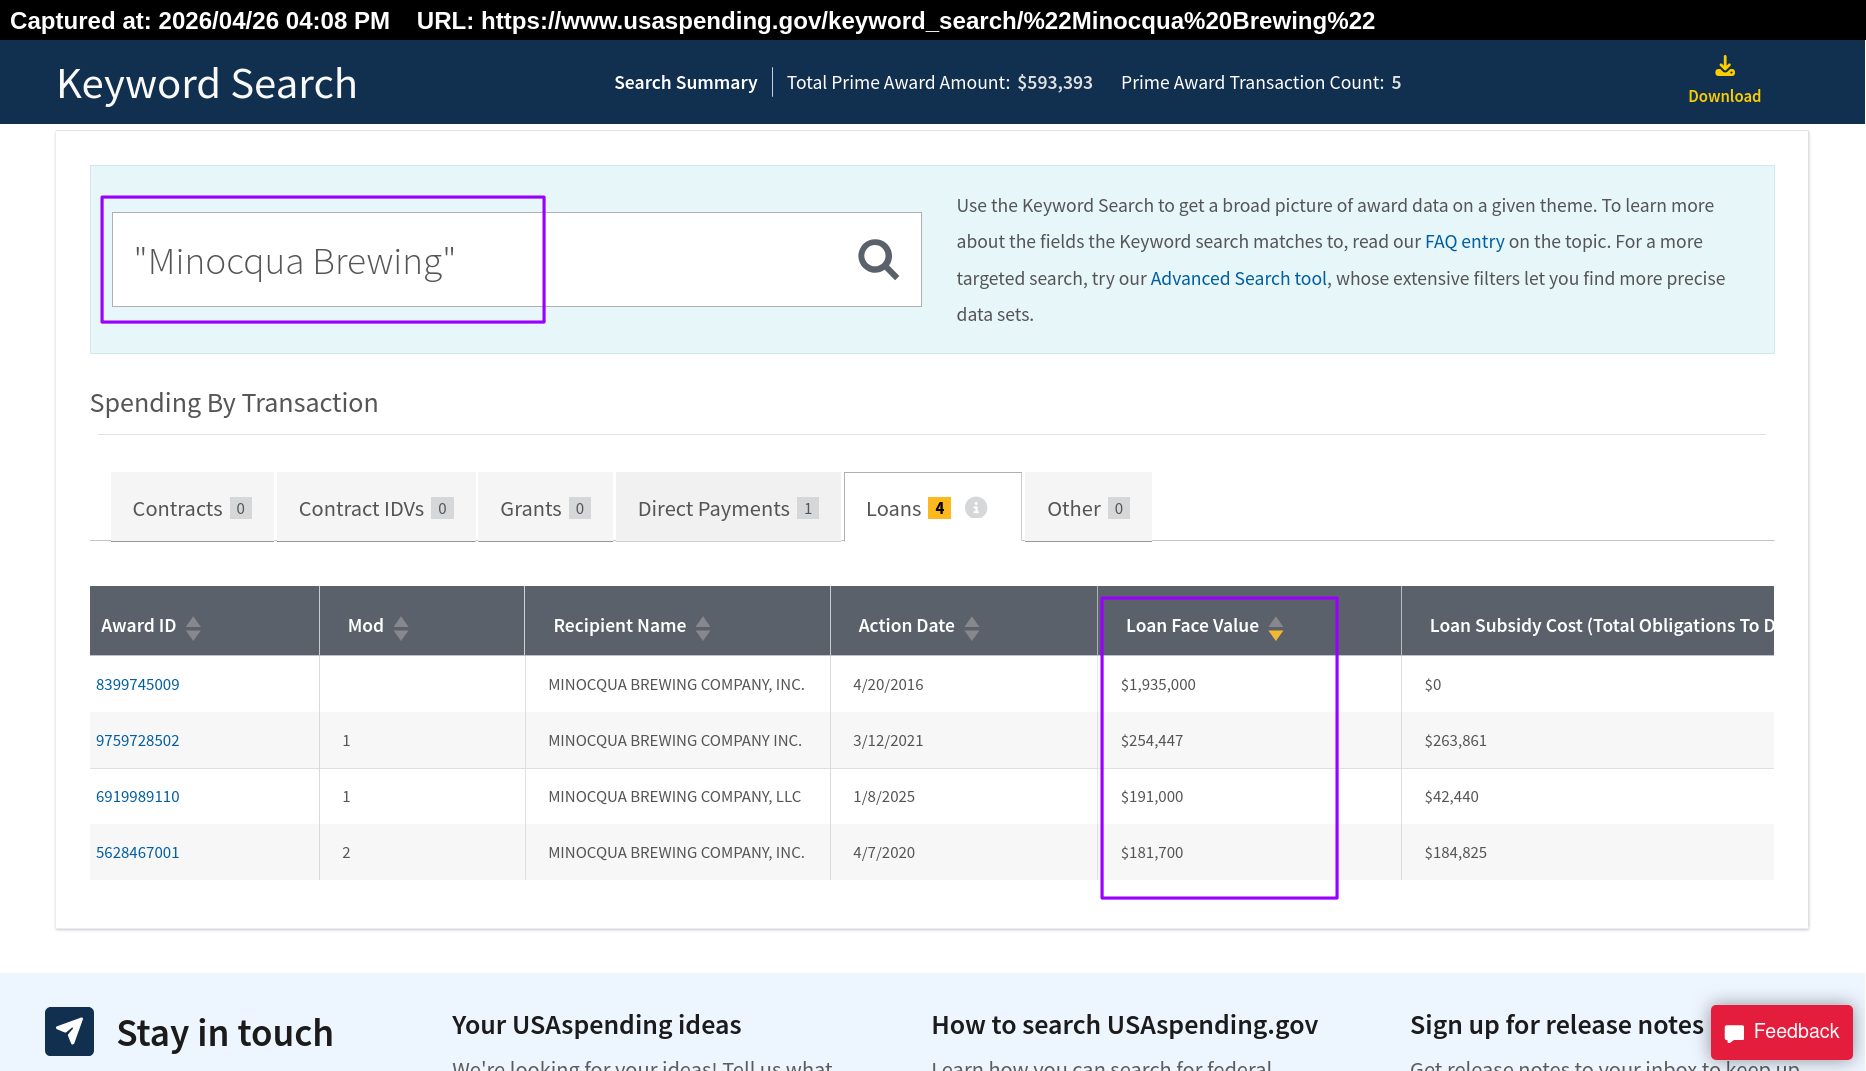Click the magnifying glass search icon
The width and height of the screenshot is (1866, 1071).
(x=878, y=260)
